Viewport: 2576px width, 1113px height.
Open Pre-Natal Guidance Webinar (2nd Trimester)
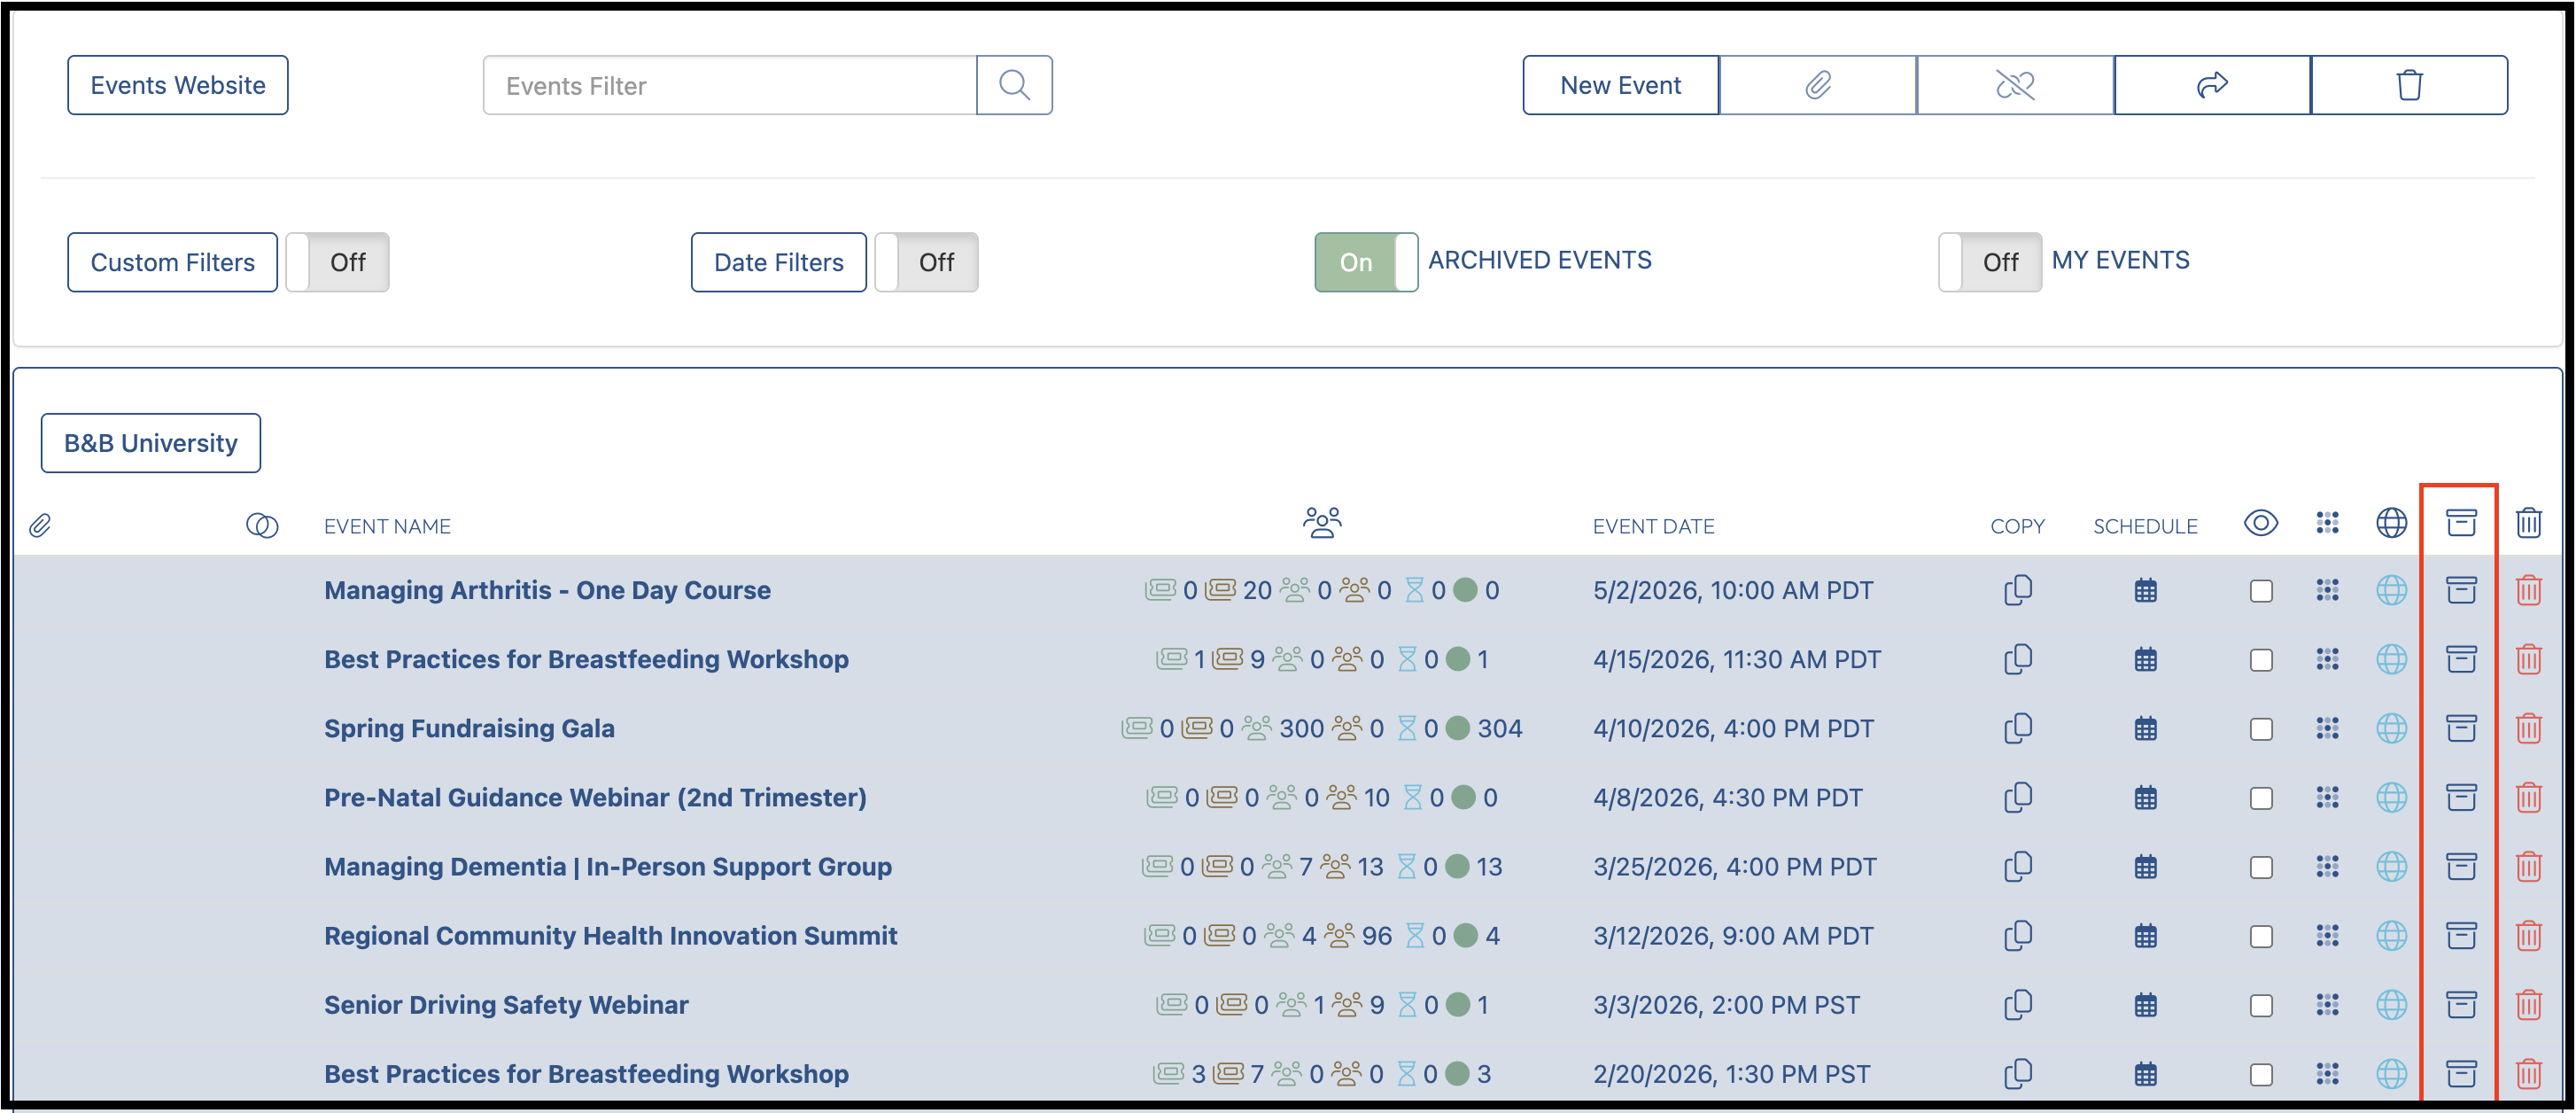tap(595, 797)
